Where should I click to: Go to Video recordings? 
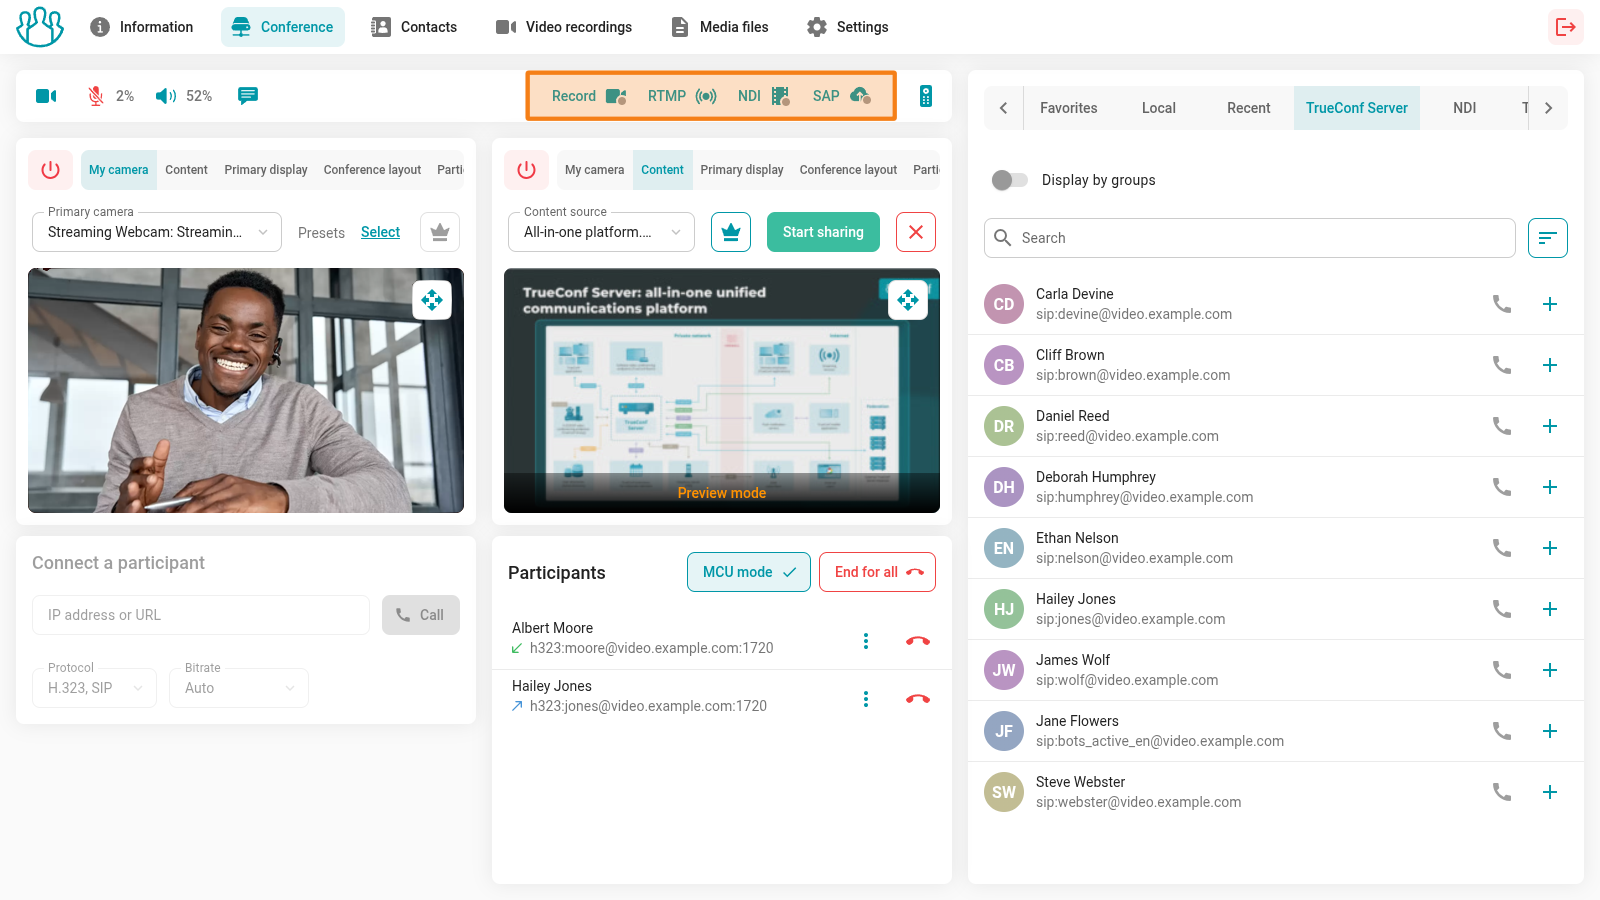tap(564, 27)
